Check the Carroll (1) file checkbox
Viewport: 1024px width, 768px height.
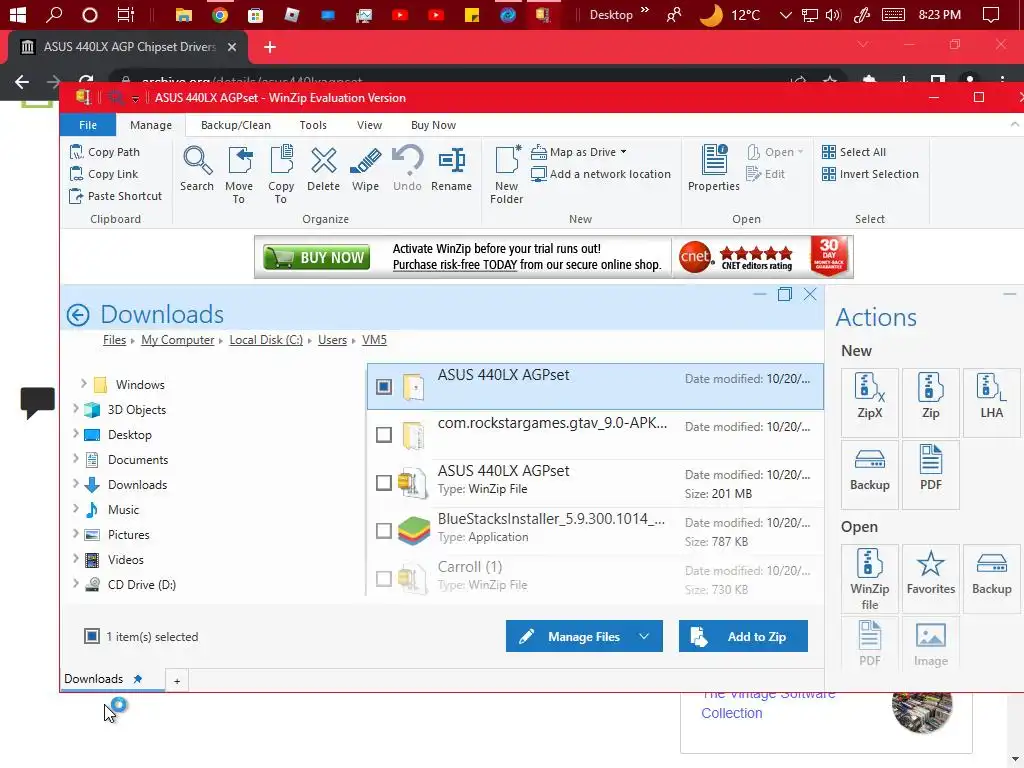pyautogui.click(x=384, y=579)
